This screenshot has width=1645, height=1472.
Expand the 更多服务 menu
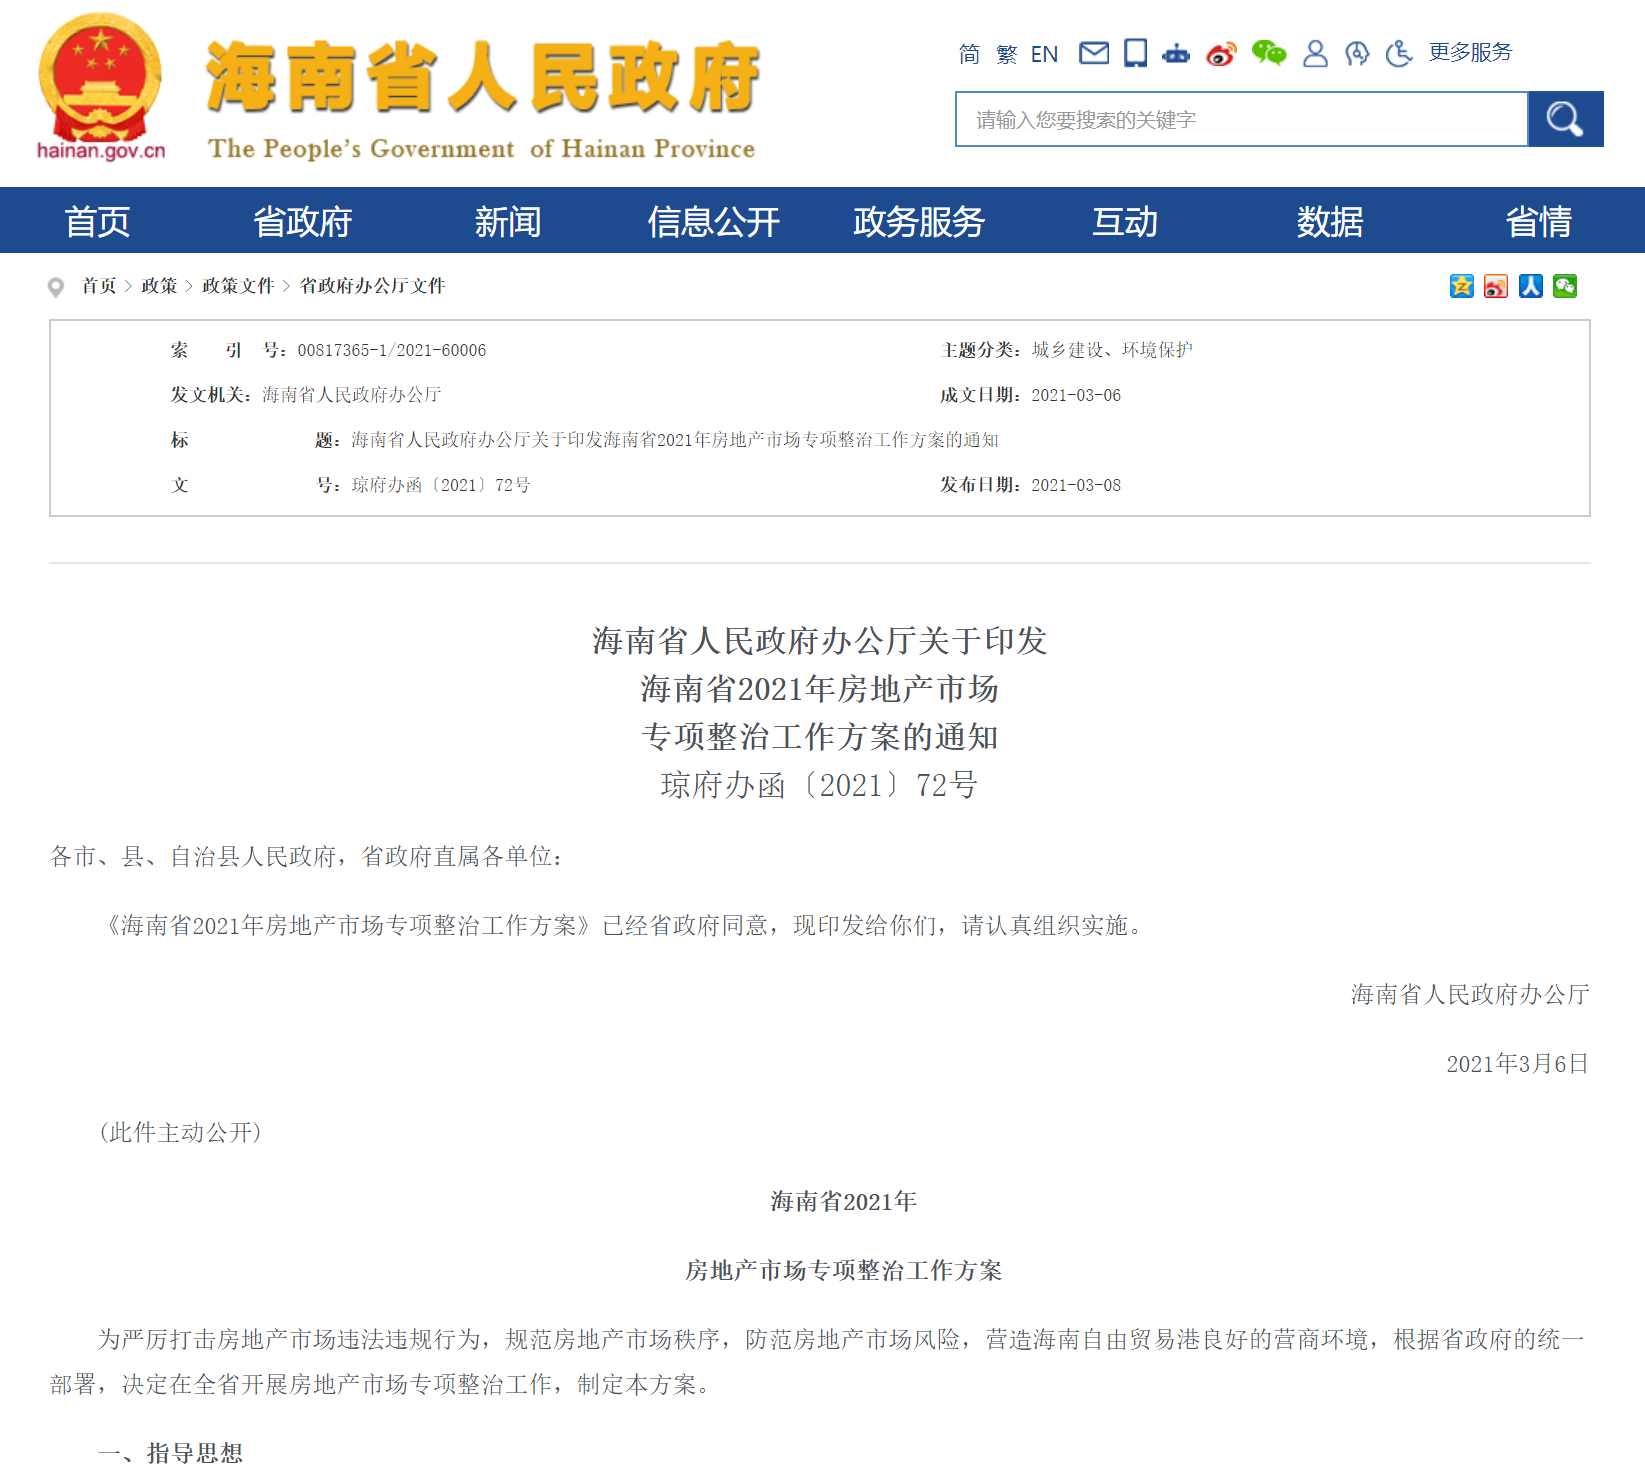(x=1470, y=52)
